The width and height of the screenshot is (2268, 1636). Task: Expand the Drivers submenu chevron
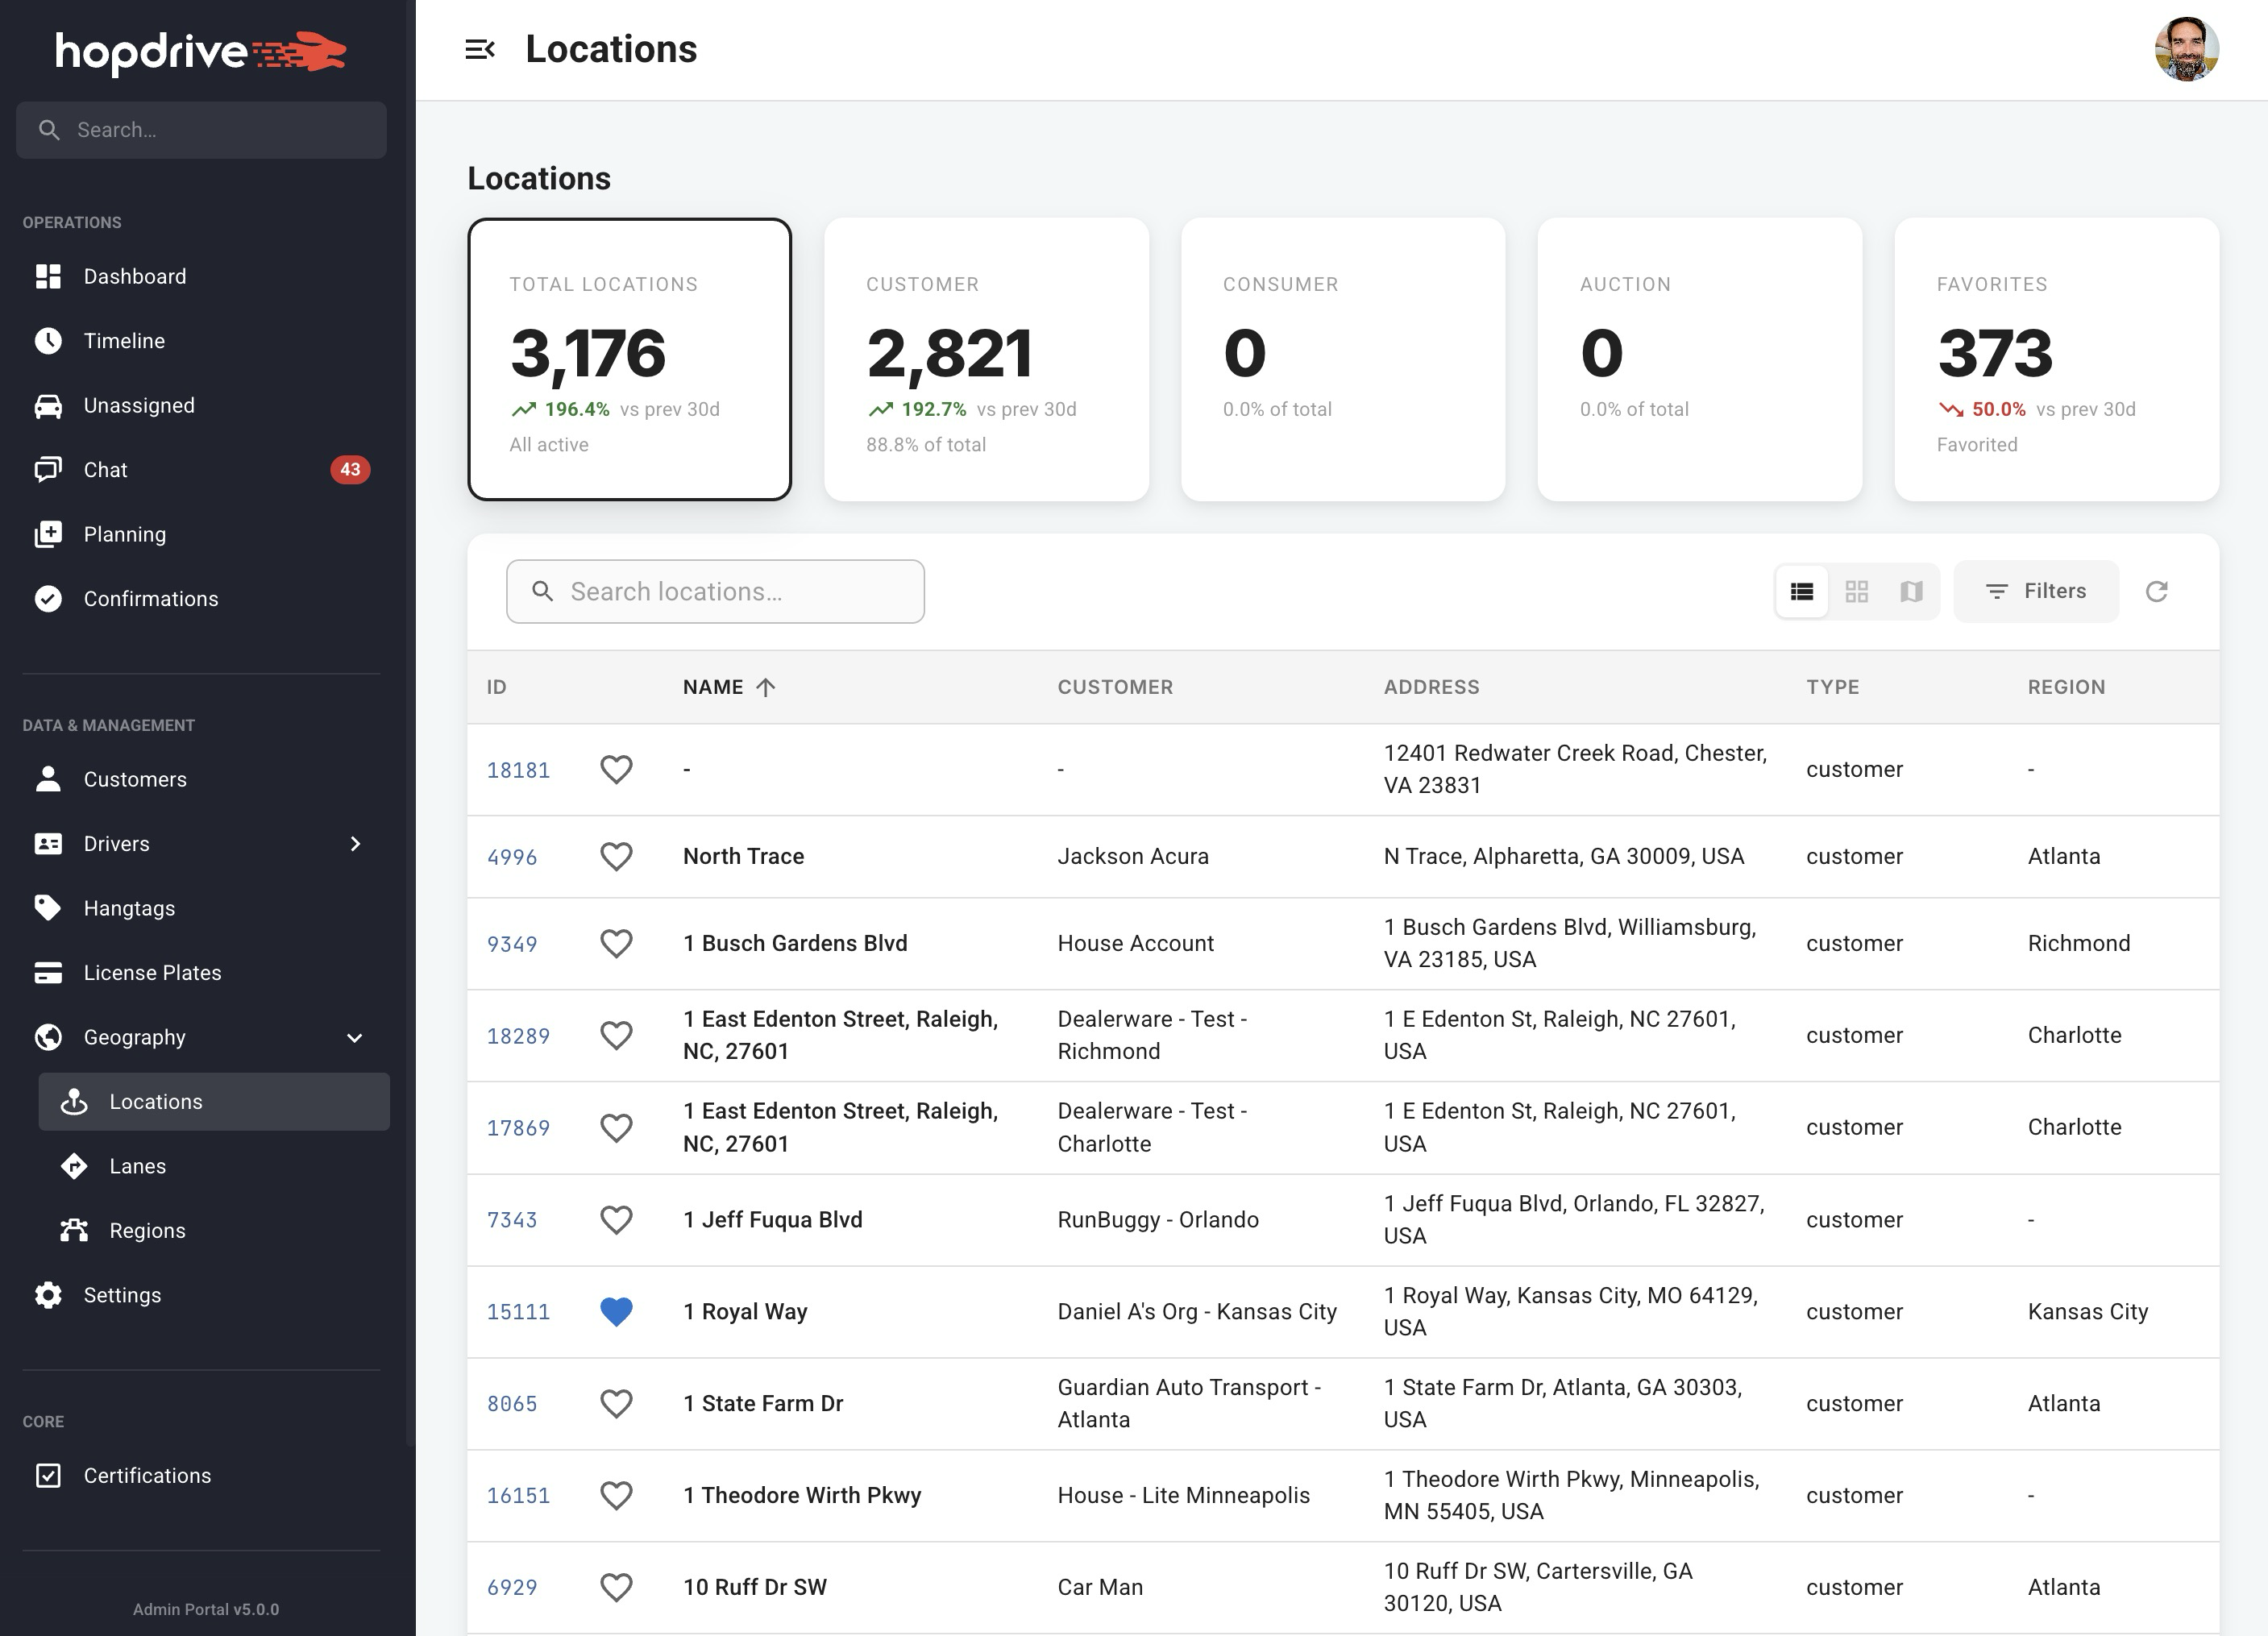pos(355,844)
